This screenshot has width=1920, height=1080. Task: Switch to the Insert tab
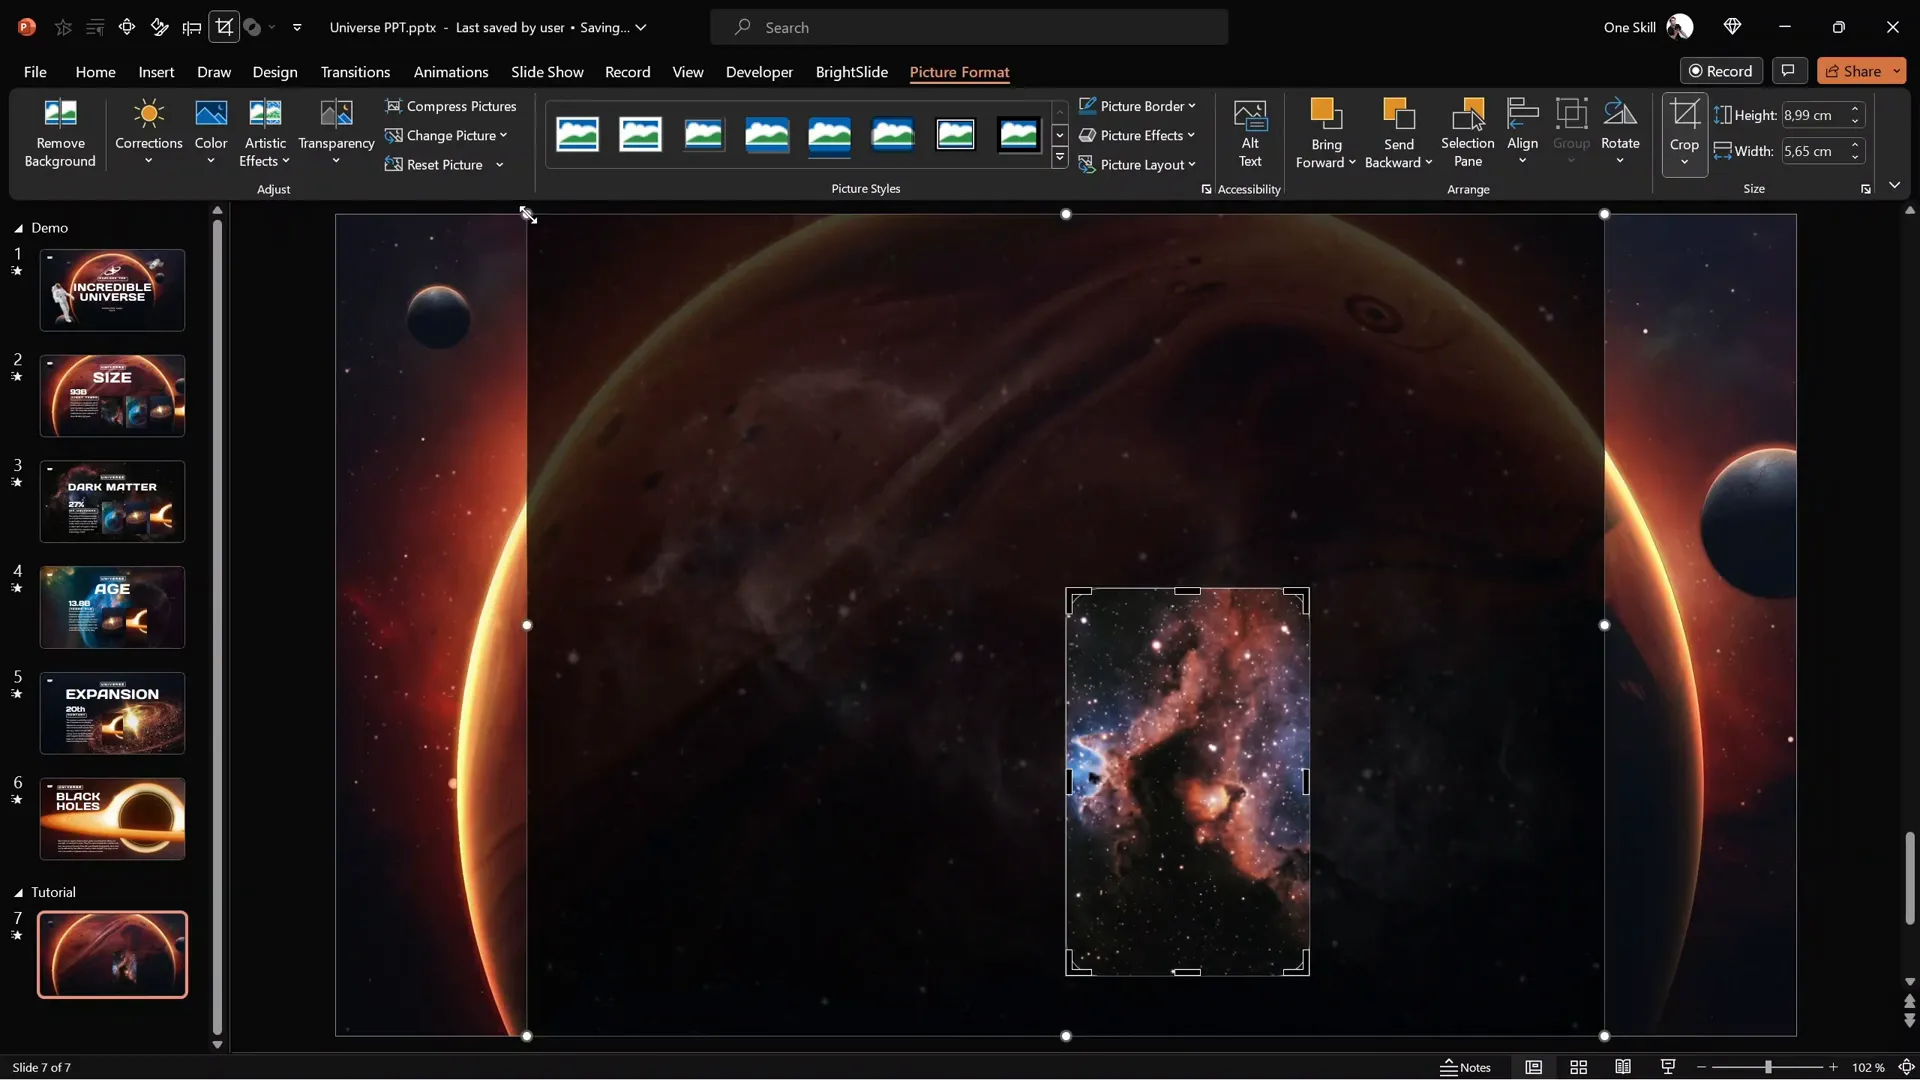tap(156, 72)
